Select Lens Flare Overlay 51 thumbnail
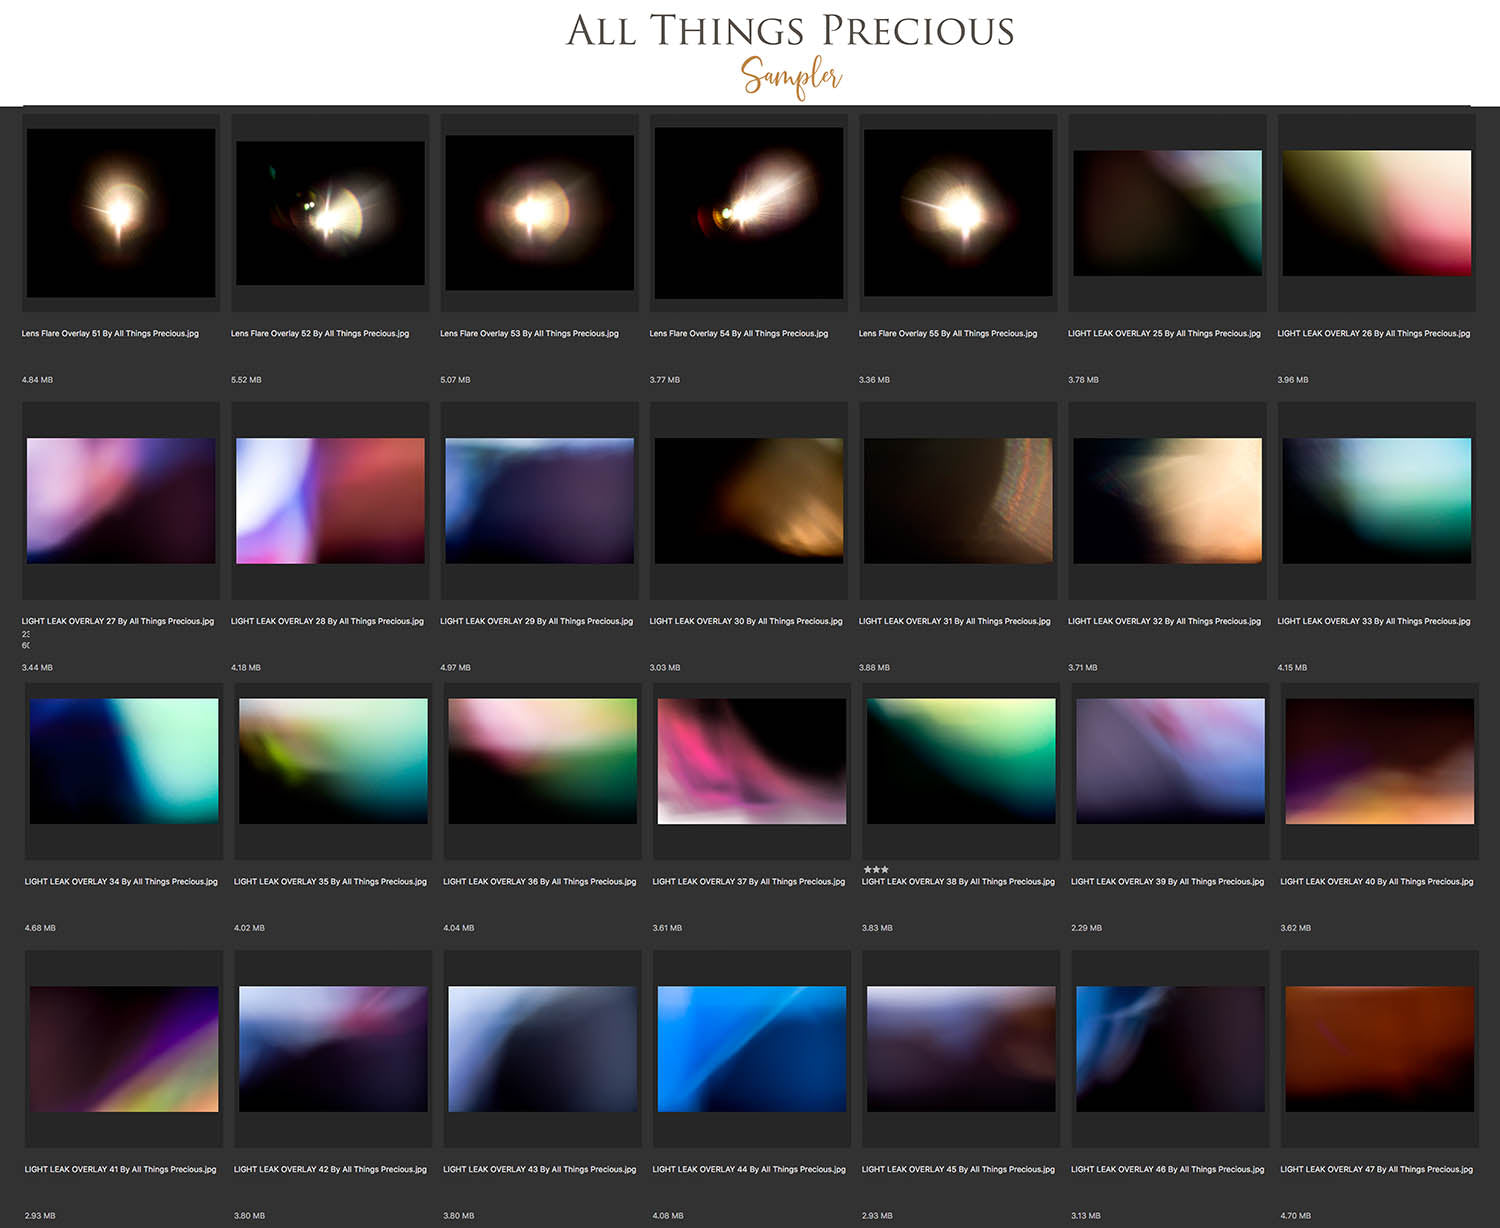This screenshot has height=1228, width=1500. [121, 213]
